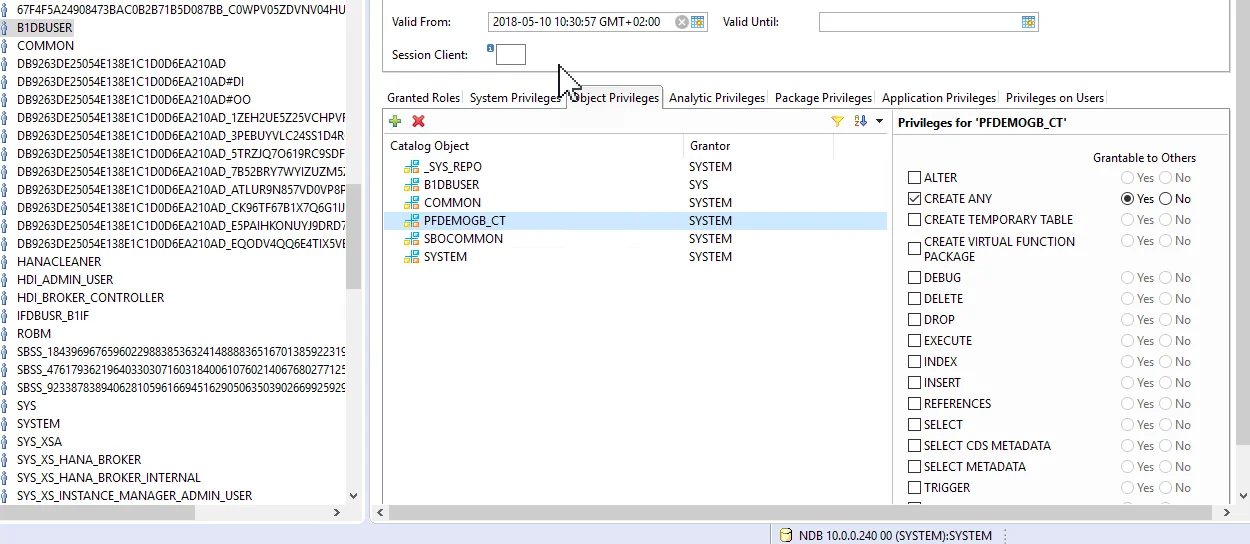Open the Valid Until calendar picker icon
Image resolution: width=1250 pixels, height=544 pixels.
pyautogui.click(x=1028, y=22)
